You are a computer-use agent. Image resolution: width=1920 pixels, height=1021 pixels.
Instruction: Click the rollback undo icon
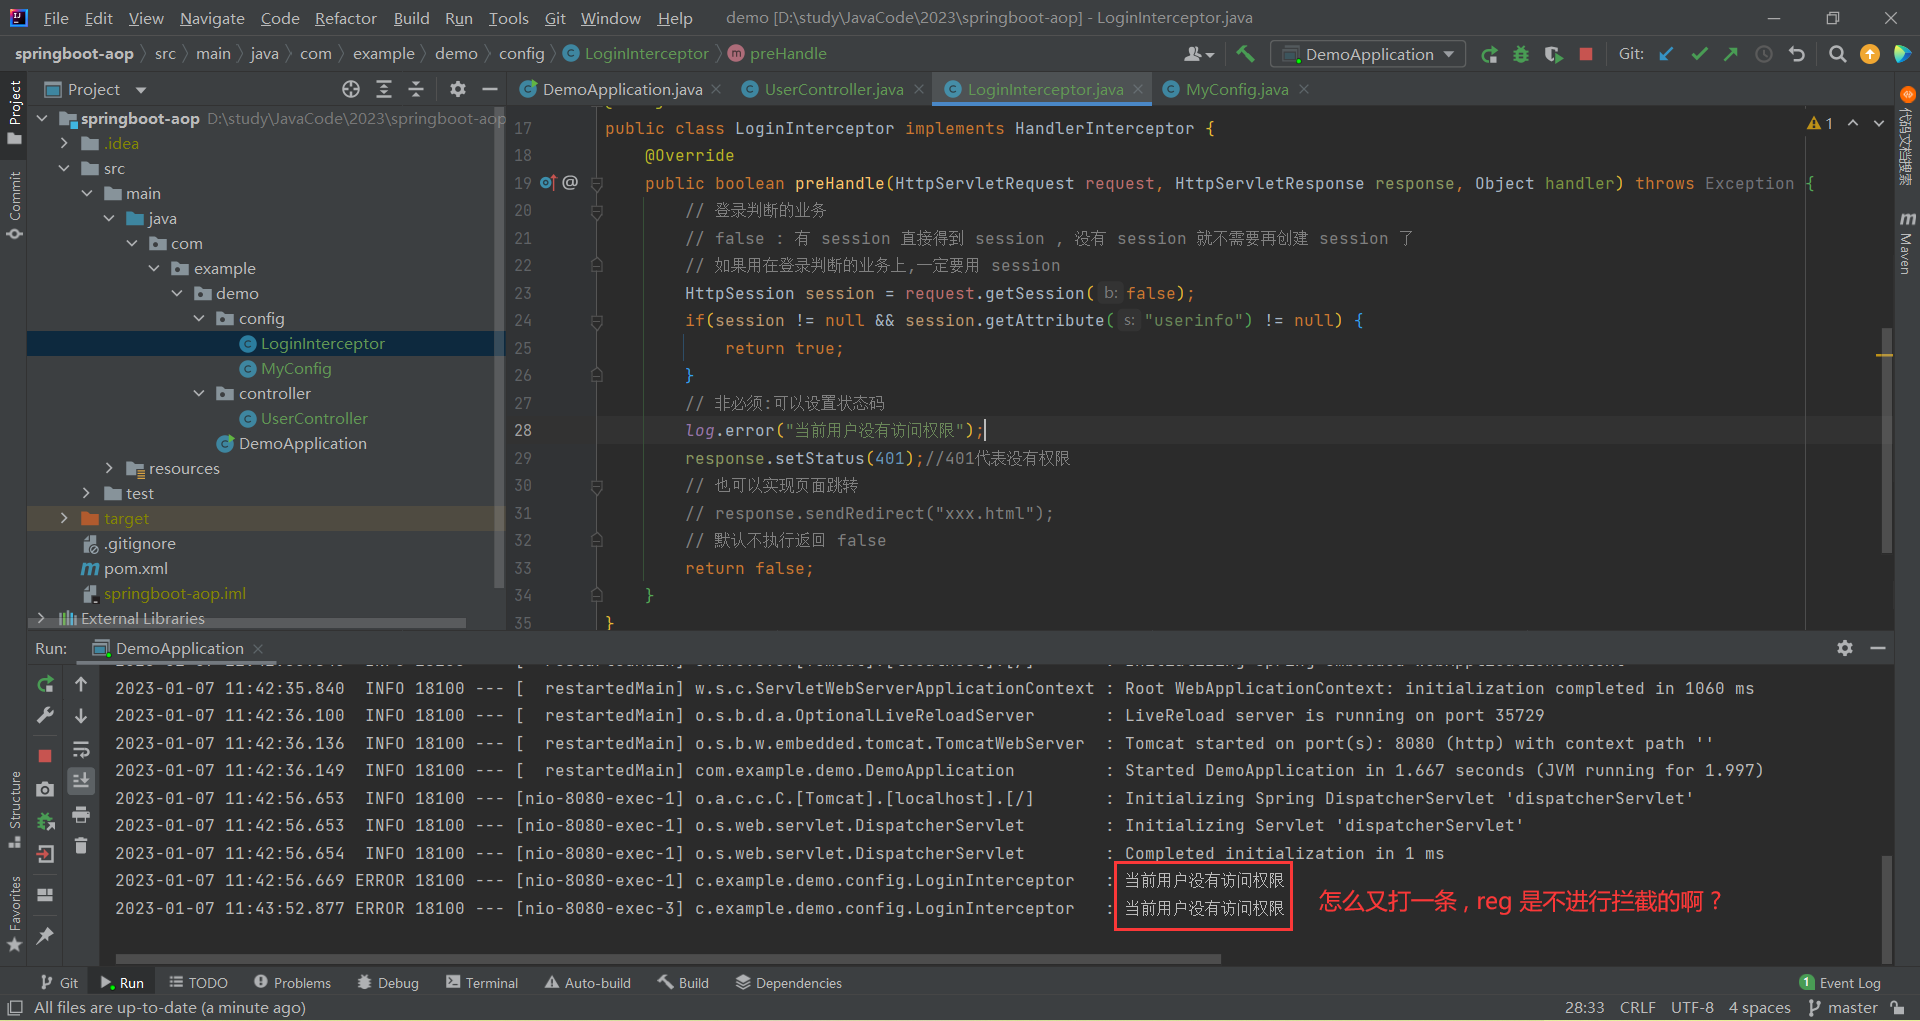point(1797,54)
